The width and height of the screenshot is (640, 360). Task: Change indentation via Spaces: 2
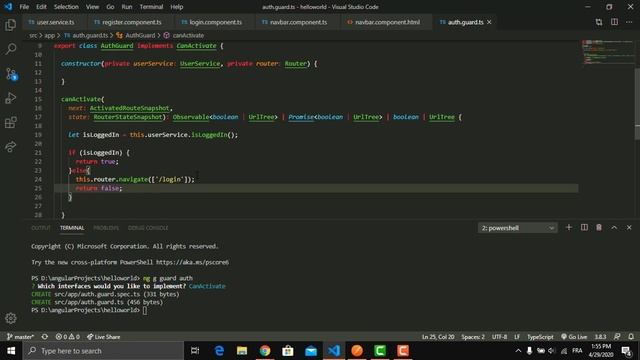(473, 337)
